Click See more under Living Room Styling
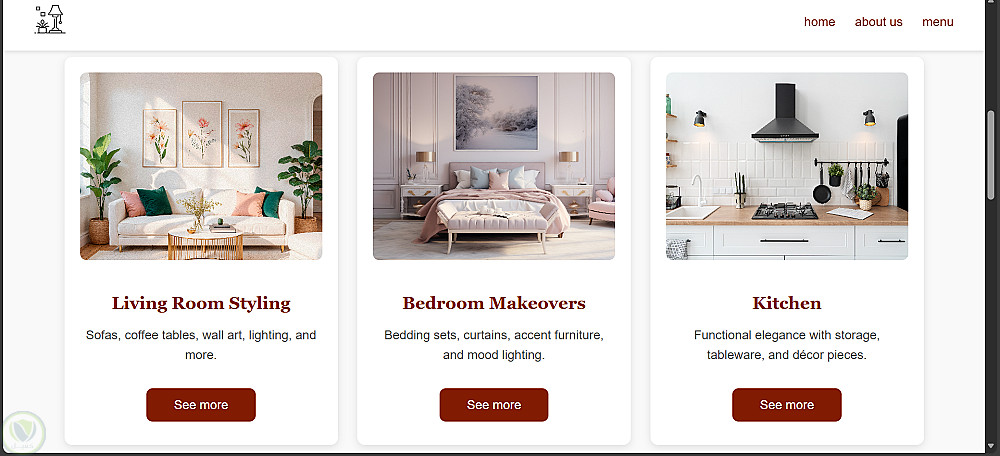Screen dimensions: 1000x456 coord(201,405)
